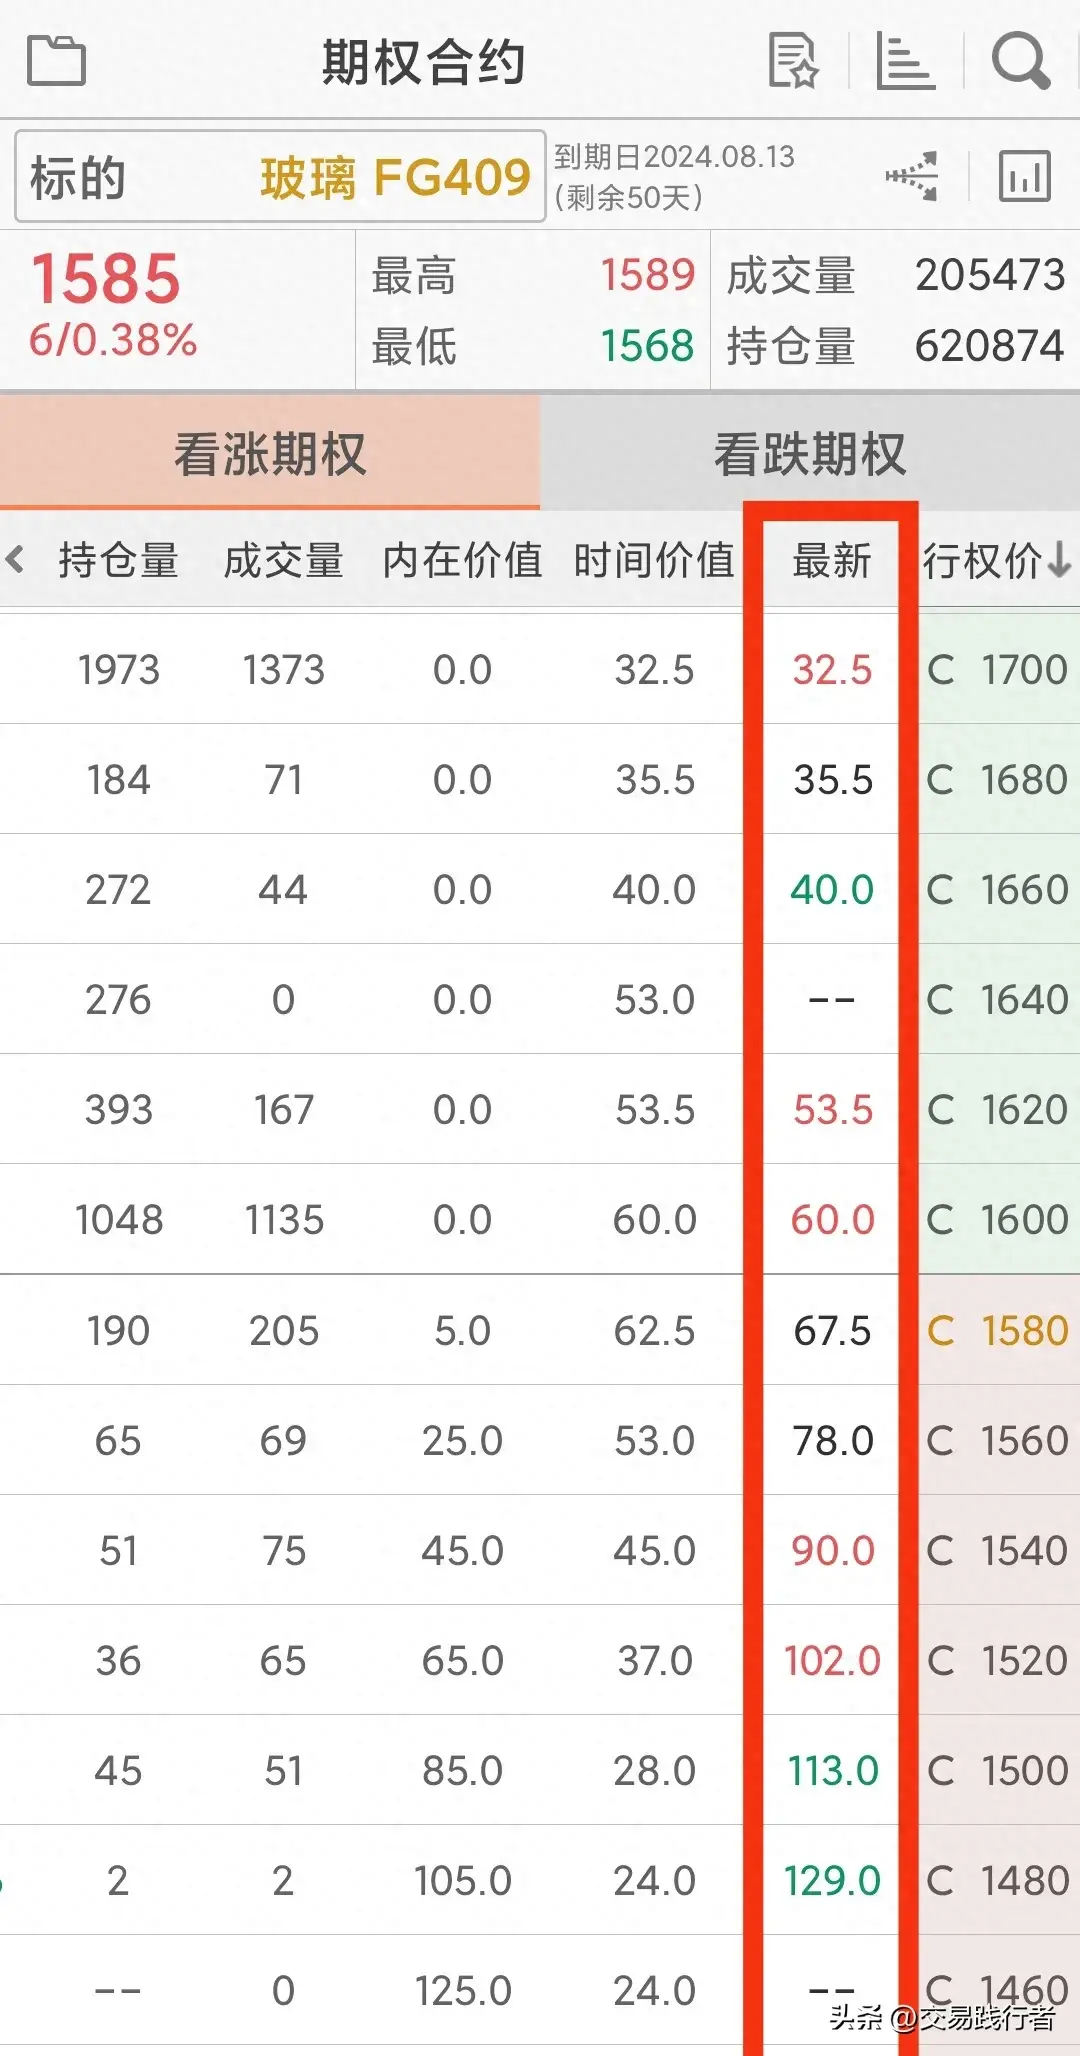Tap the search magnifier icon
The image size is (1080, 2056).
click(1021, 60)
